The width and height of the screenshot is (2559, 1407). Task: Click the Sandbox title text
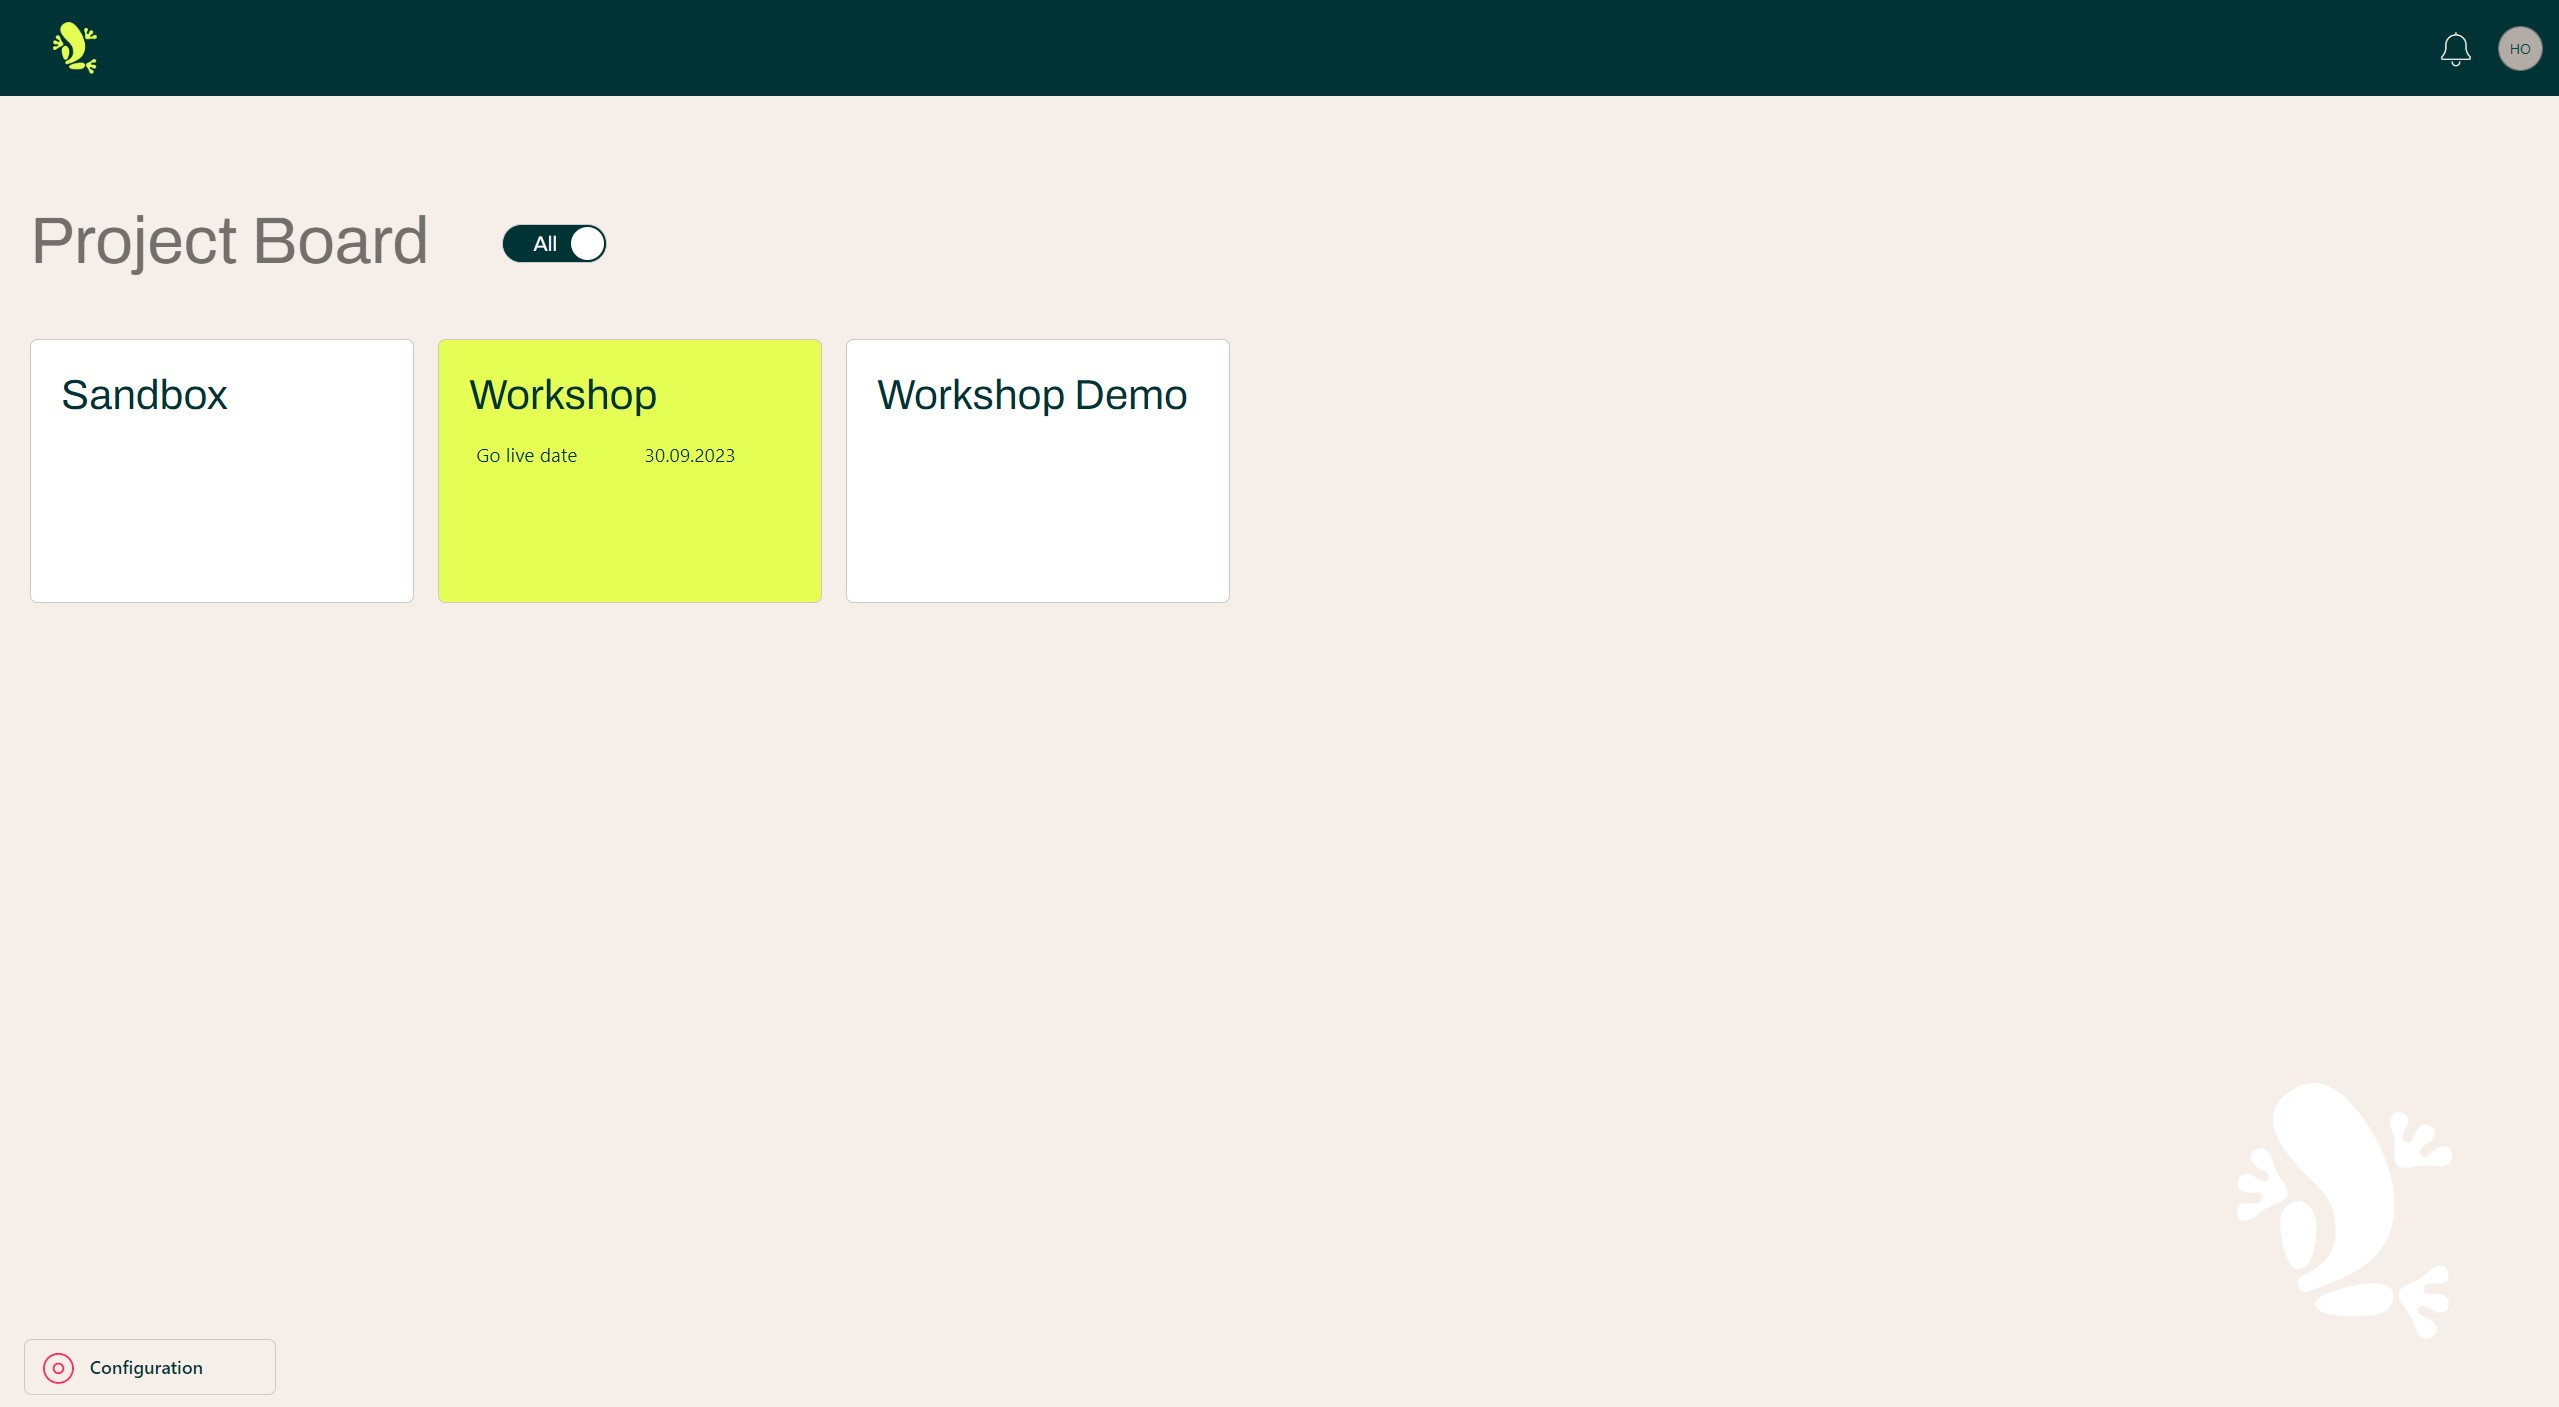click(x=144, y=395)
